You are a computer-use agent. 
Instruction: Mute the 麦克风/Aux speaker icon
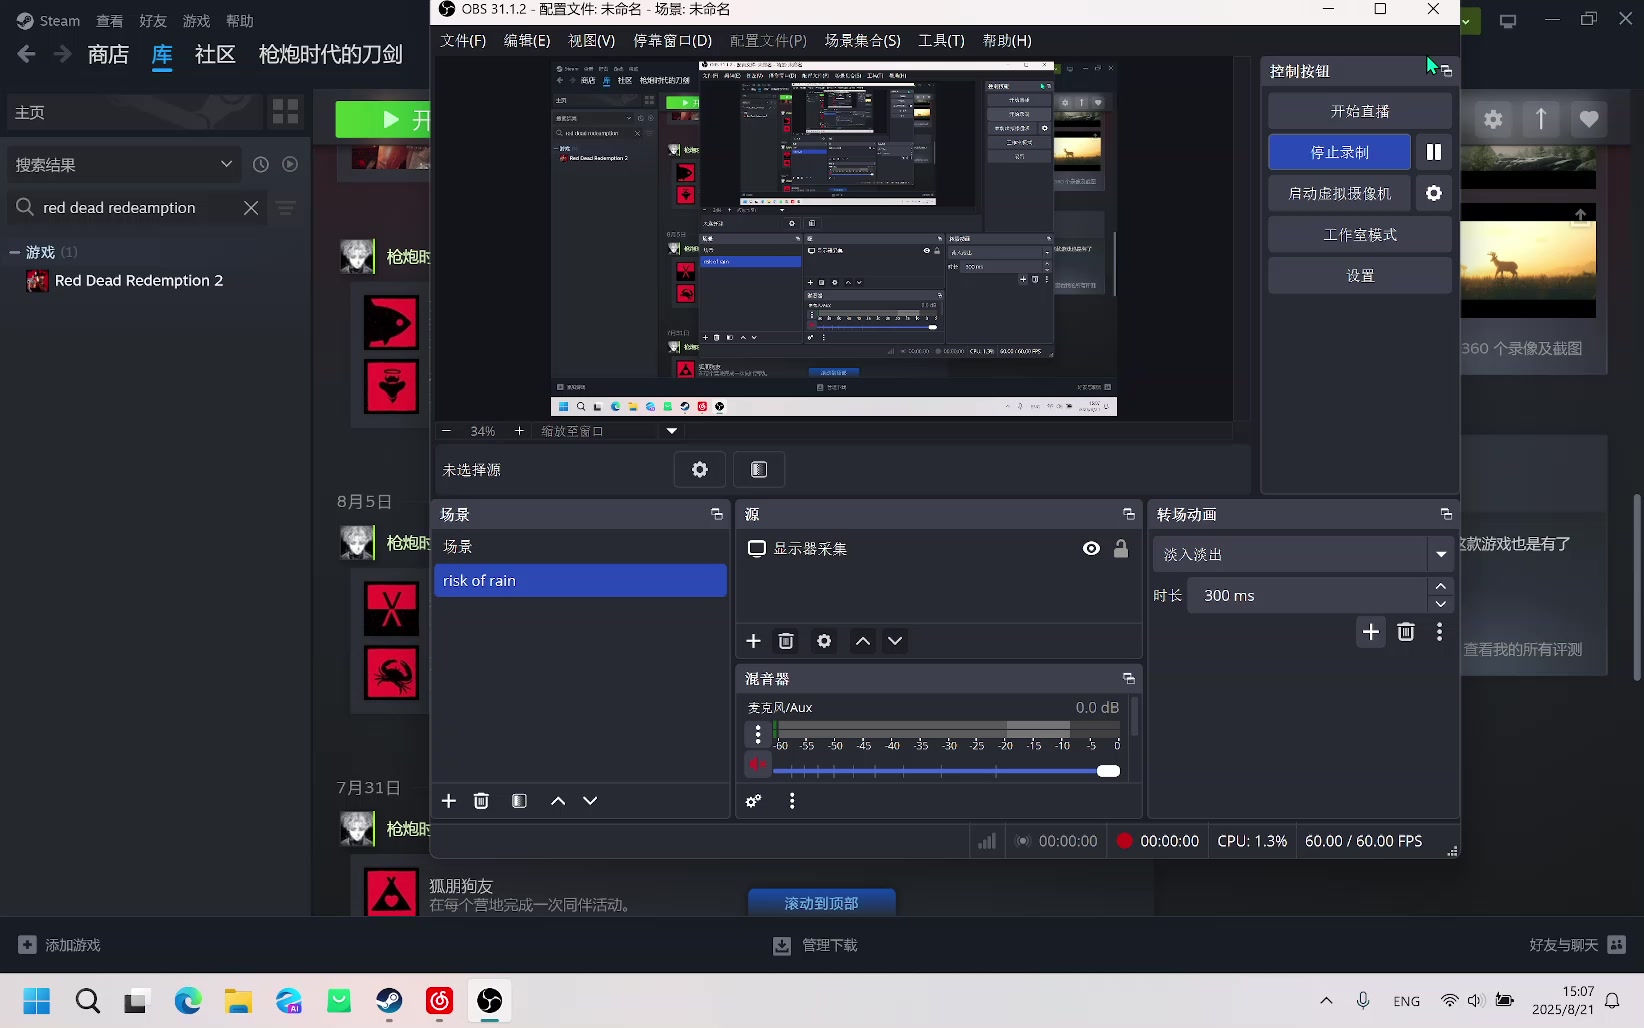757,765
